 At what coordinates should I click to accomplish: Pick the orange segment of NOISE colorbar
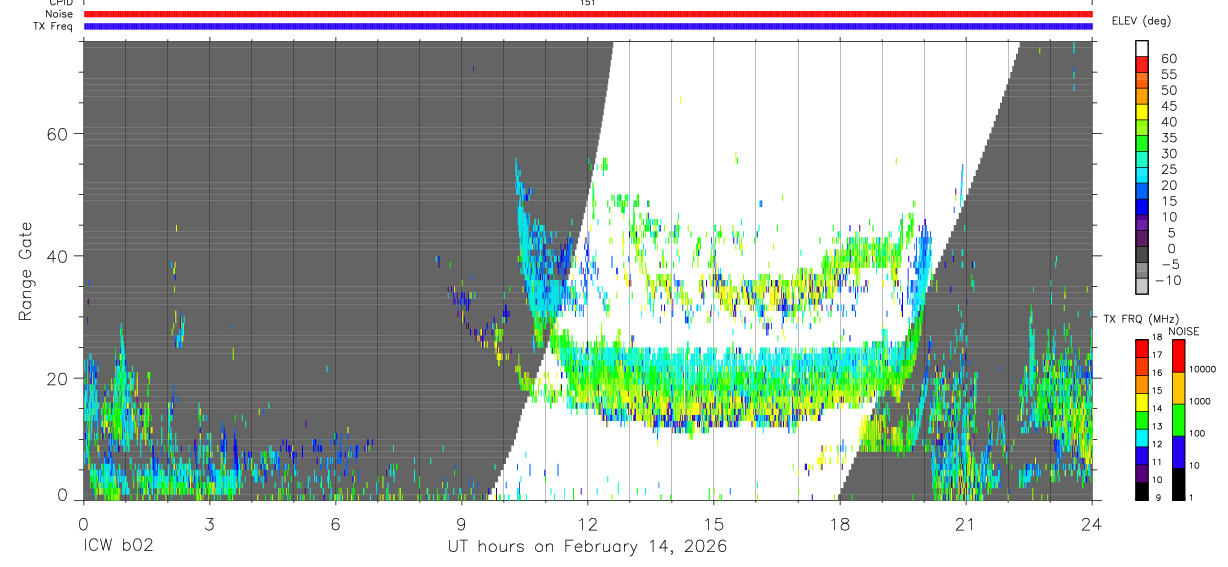1177,388
